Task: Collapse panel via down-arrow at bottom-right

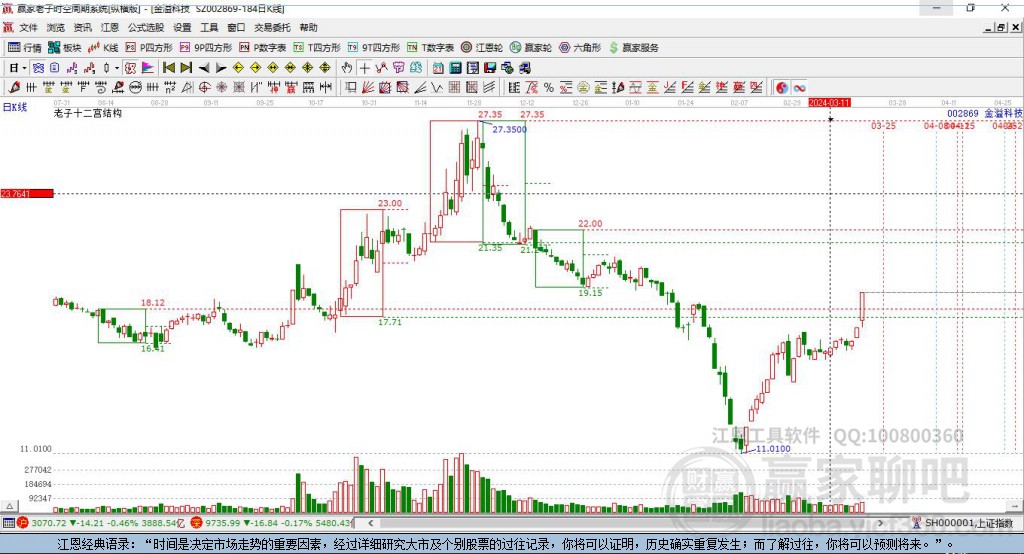Action: tap(1015, 506)
